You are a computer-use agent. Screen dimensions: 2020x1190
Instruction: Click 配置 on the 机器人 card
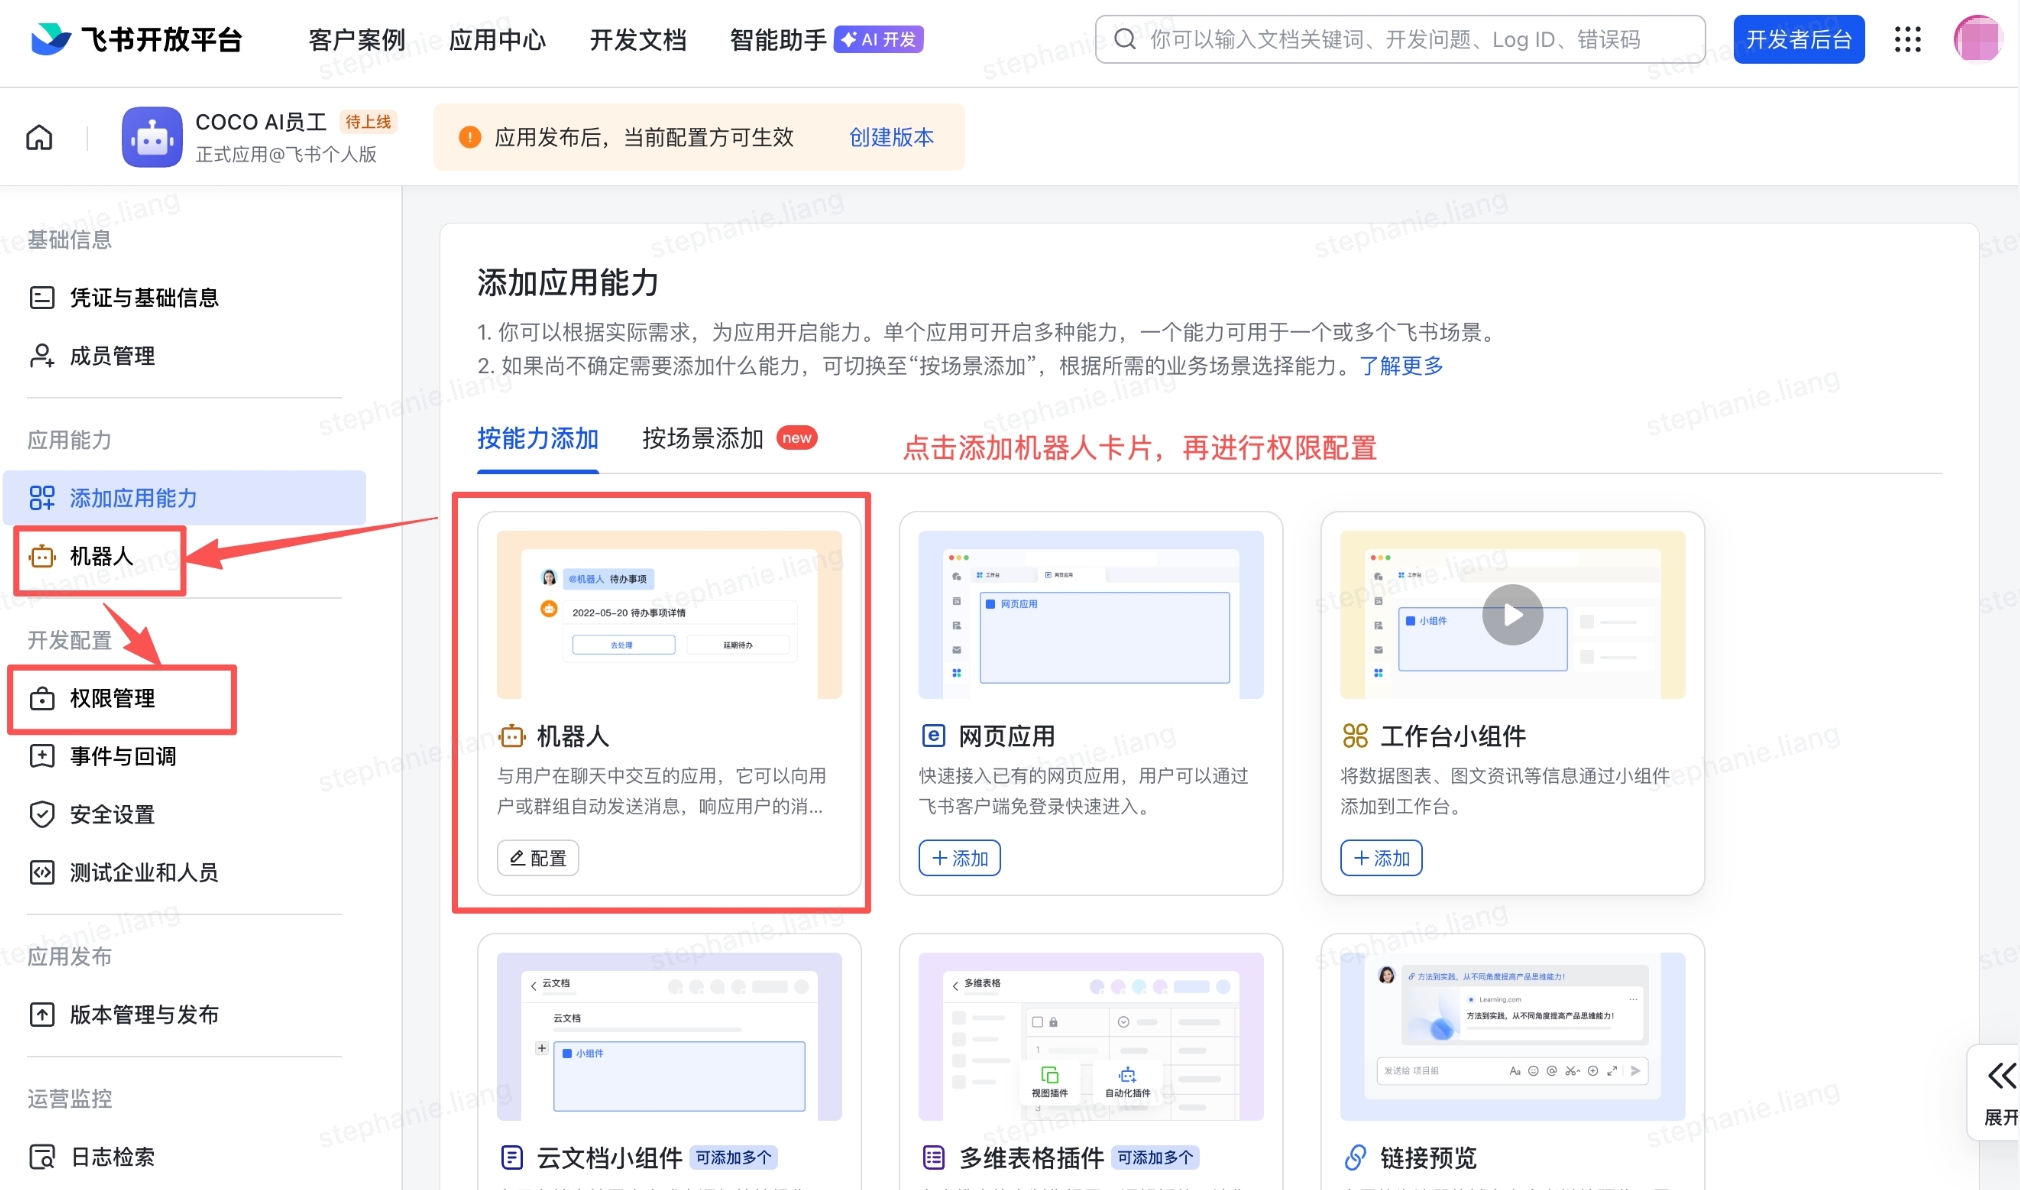coord(537,857)
